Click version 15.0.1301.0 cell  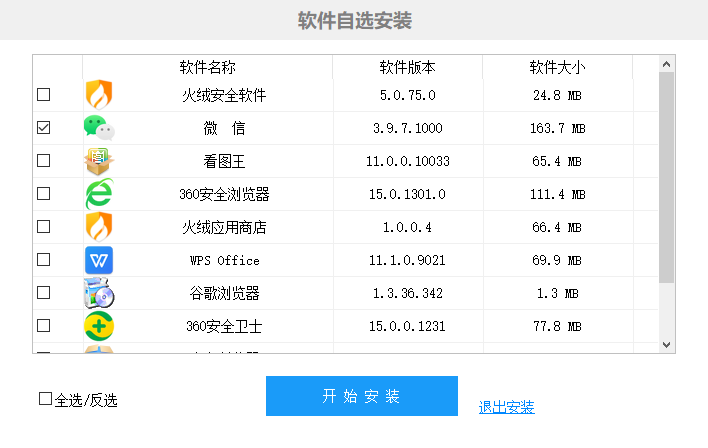click(407, 194)
